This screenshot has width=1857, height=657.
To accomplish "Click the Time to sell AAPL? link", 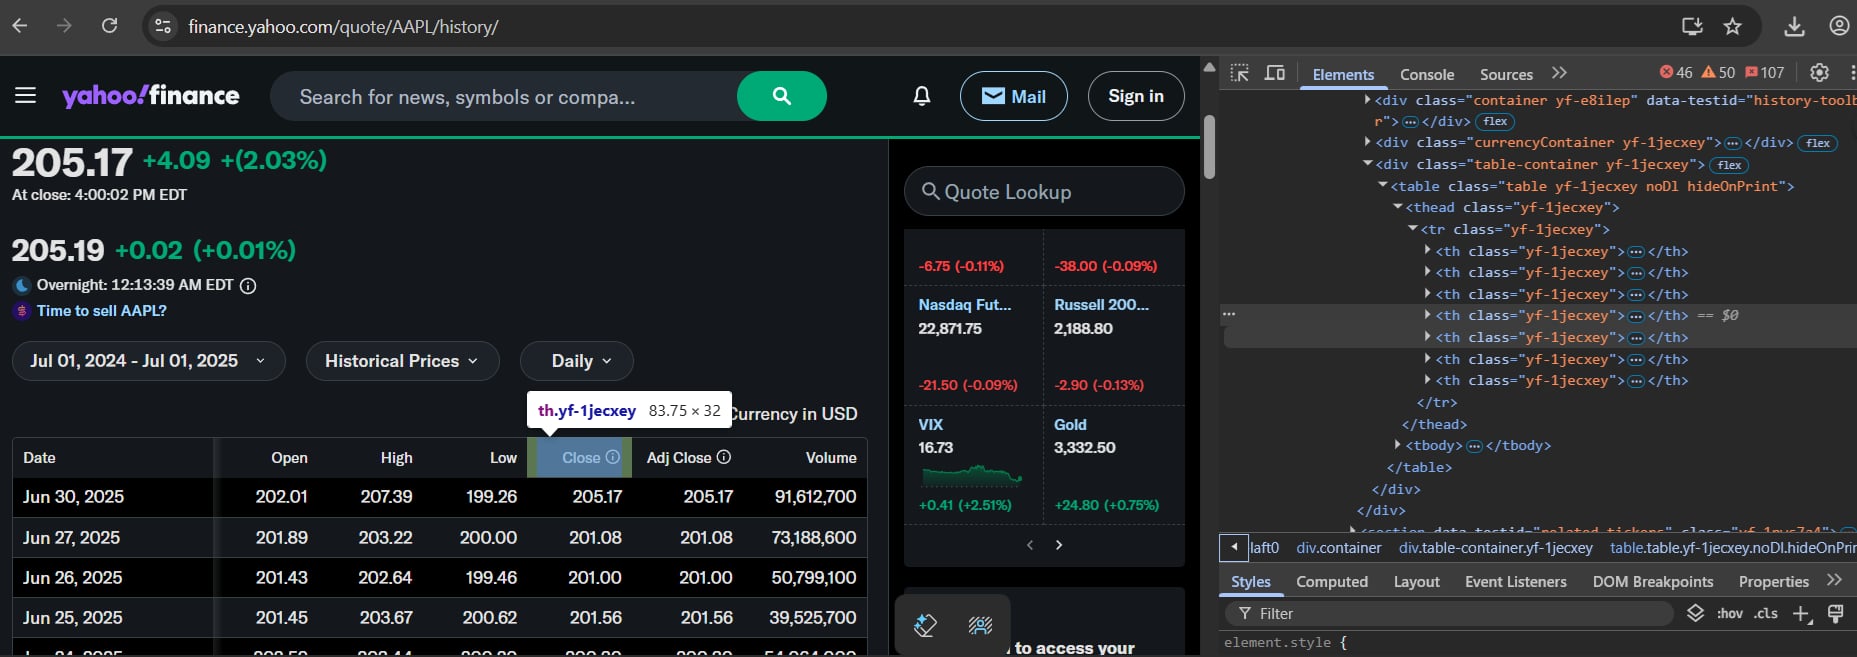I will pyautogui.click(x=101, y=311).
